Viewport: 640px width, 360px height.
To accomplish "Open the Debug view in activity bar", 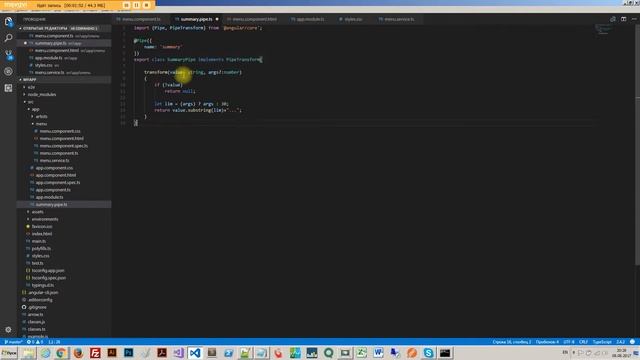I will [x=8, y=71].
